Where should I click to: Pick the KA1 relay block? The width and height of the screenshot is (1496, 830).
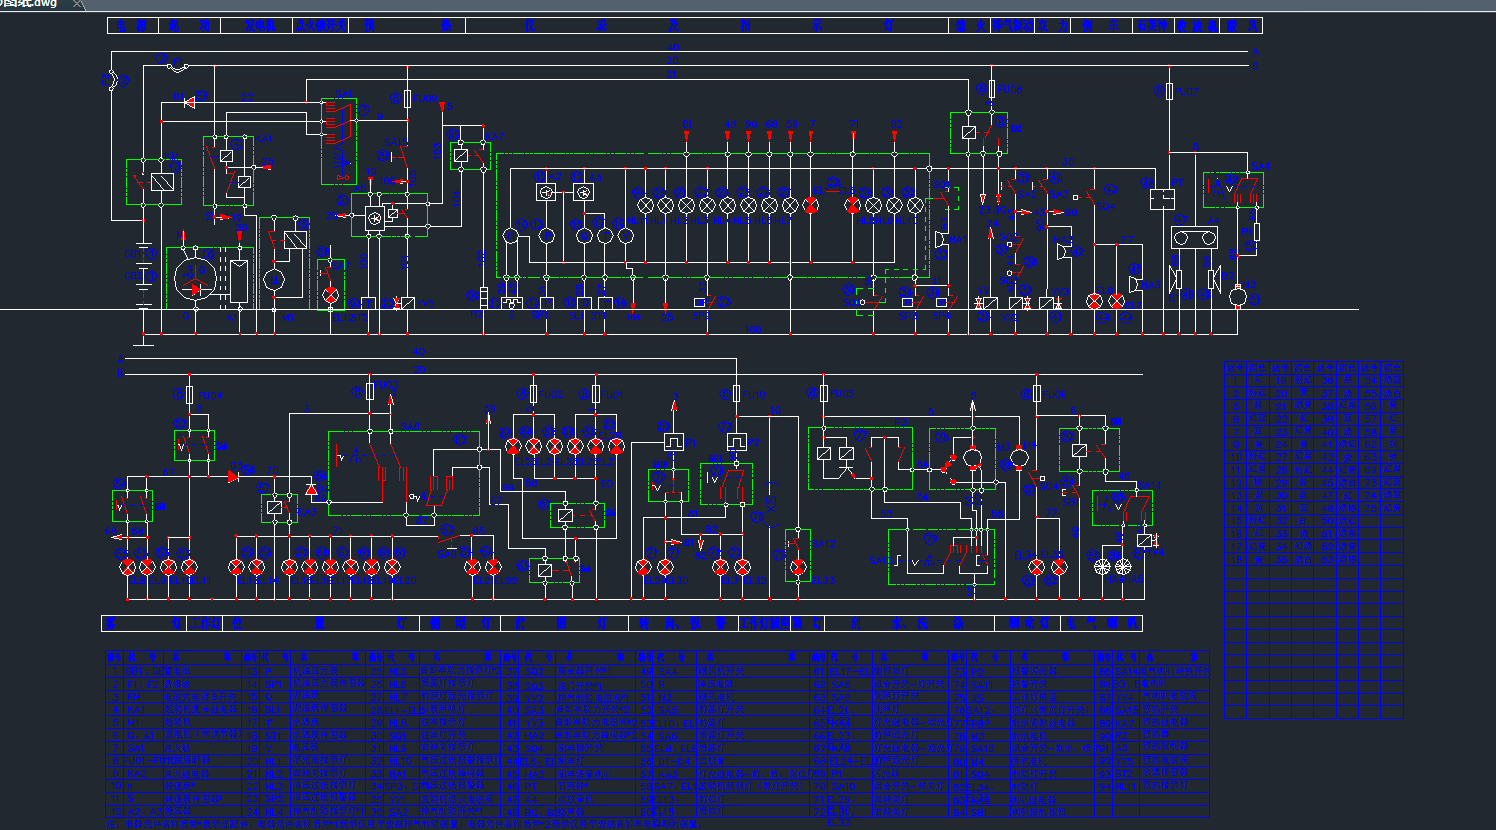(229, 170)
